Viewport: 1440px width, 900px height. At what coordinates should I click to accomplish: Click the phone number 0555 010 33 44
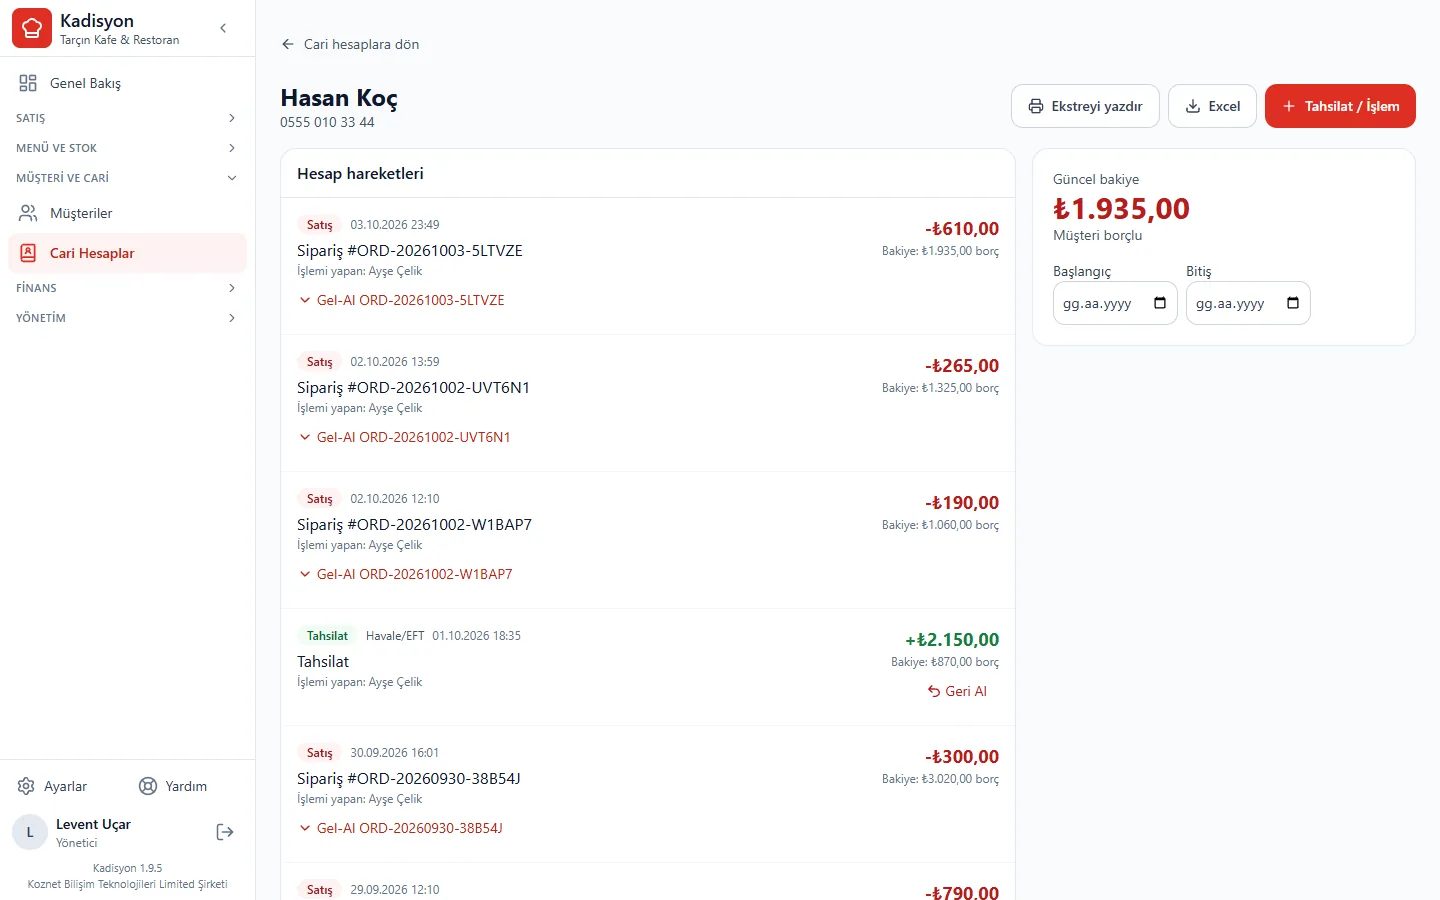327,122
